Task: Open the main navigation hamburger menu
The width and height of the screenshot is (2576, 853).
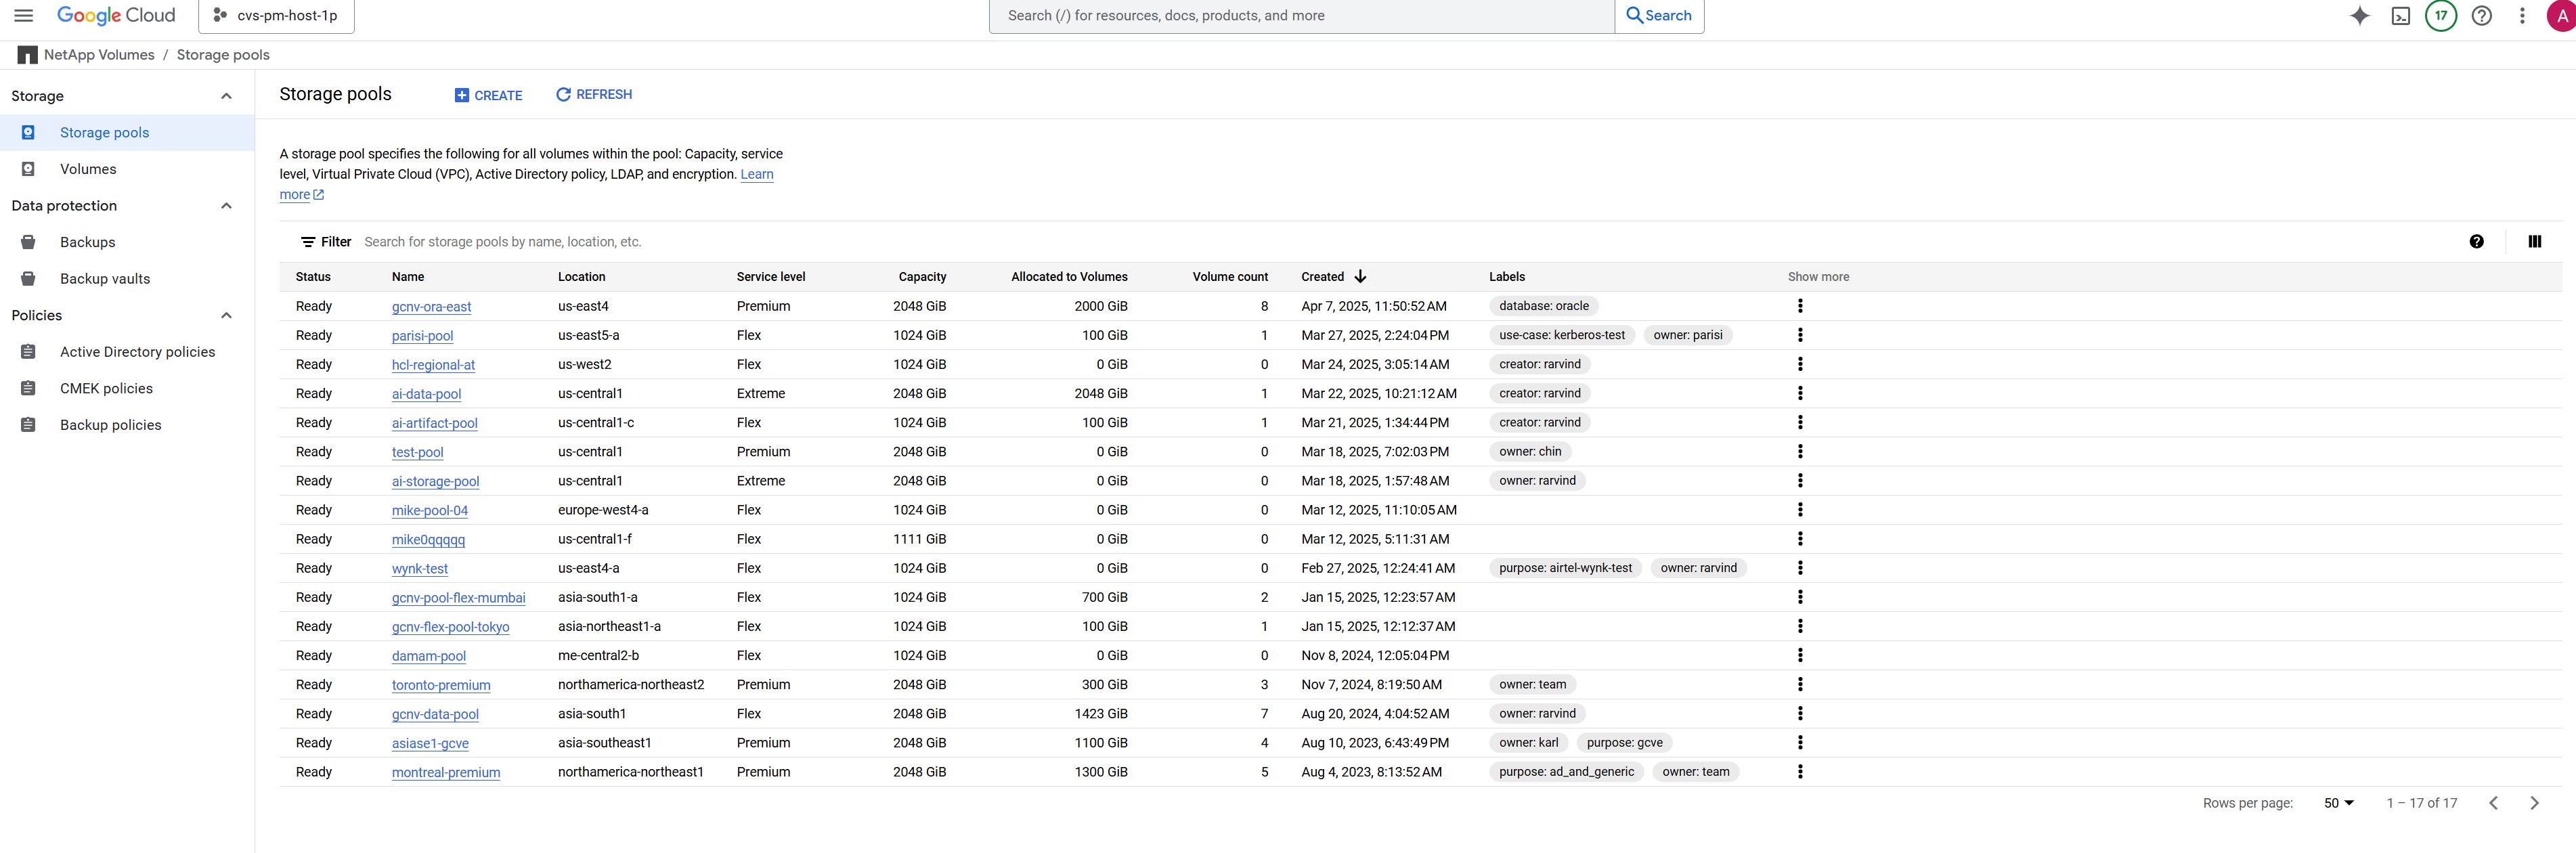Action: (x=24, y=16)
